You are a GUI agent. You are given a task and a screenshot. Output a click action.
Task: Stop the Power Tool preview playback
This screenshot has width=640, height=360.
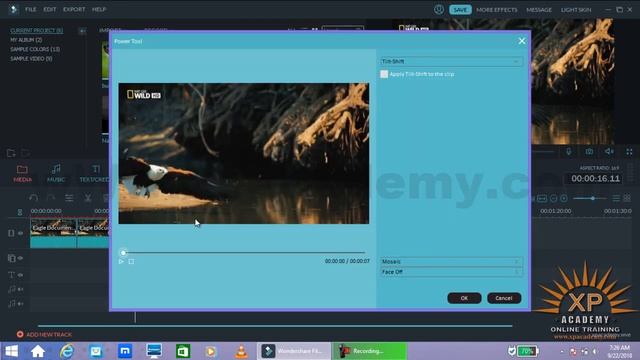[131, 261]
